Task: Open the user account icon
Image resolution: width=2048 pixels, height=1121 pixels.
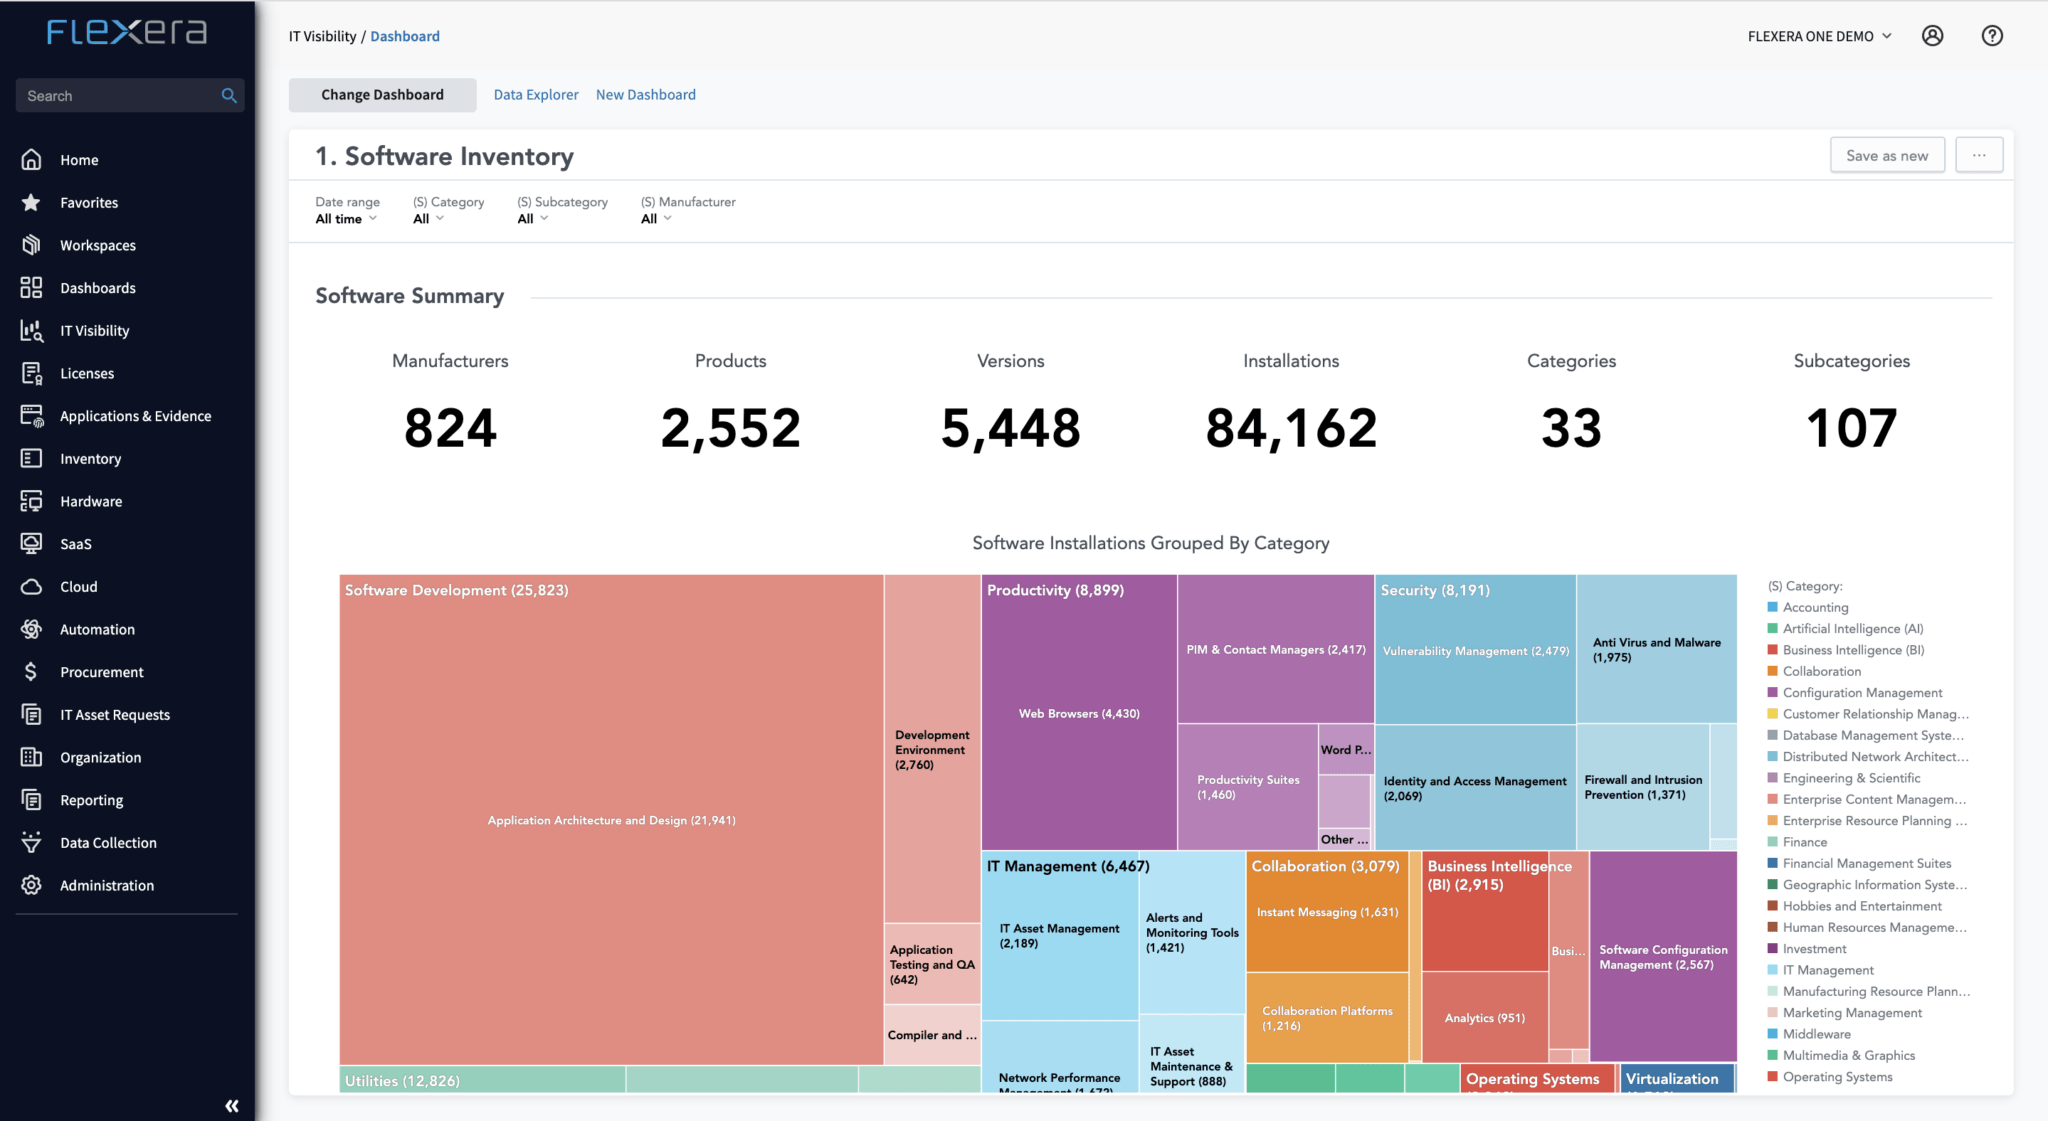Action: click(1932, 35)
